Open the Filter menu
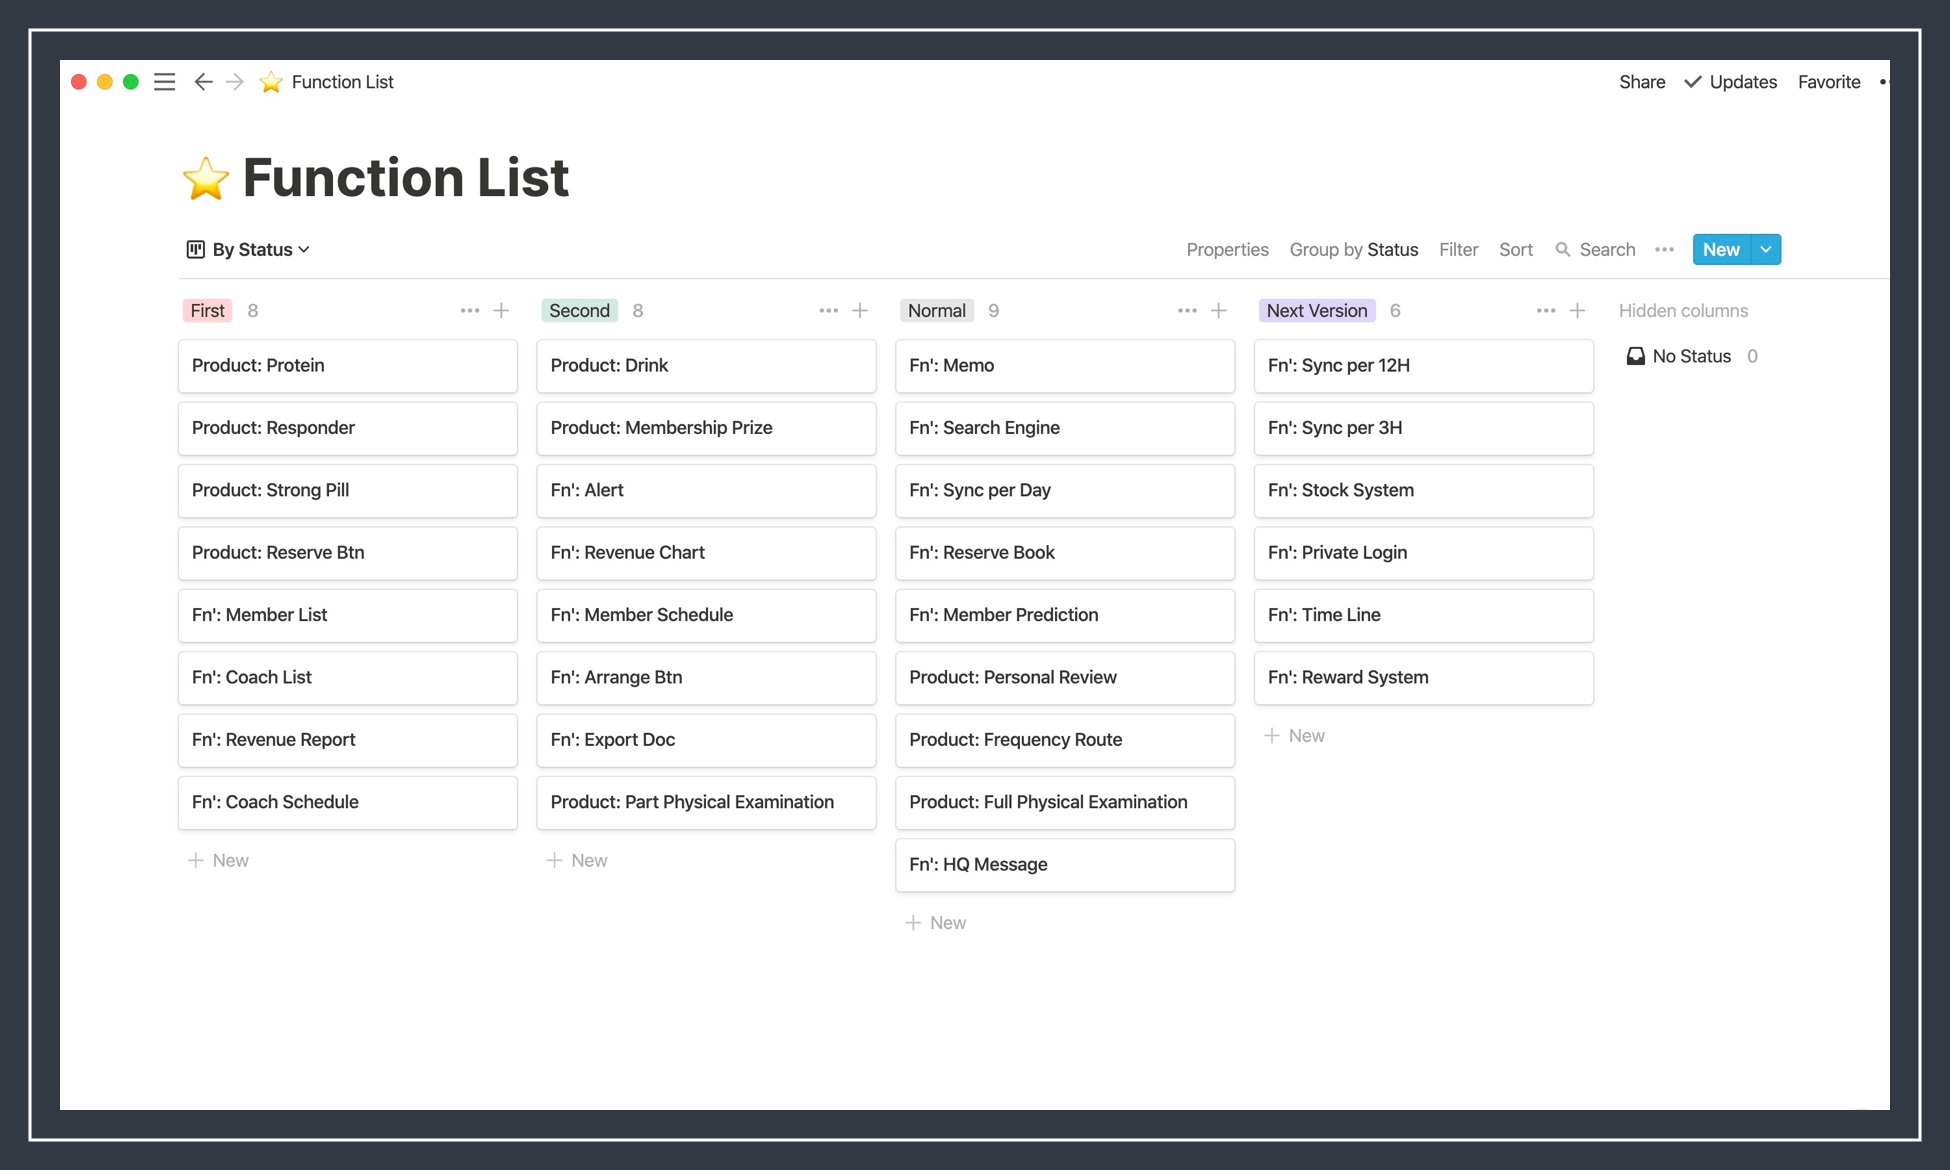 pos(1458,250)
